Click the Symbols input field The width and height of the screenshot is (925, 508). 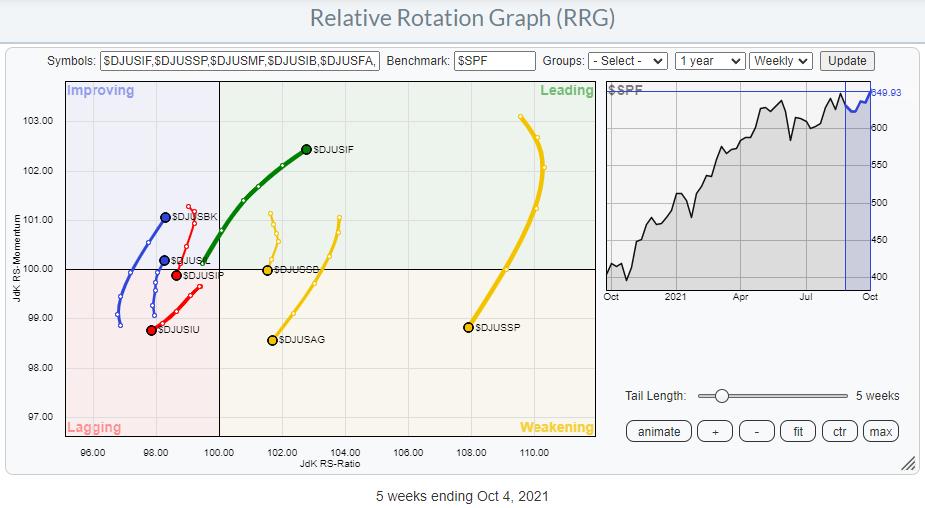coord(240,61)
